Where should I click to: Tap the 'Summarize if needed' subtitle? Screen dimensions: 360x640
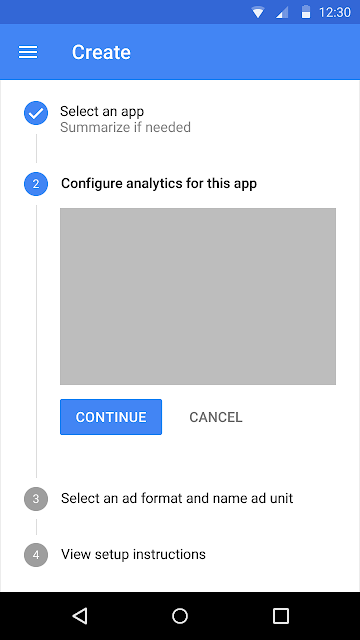pyautogui.click(x=125, y=127)
